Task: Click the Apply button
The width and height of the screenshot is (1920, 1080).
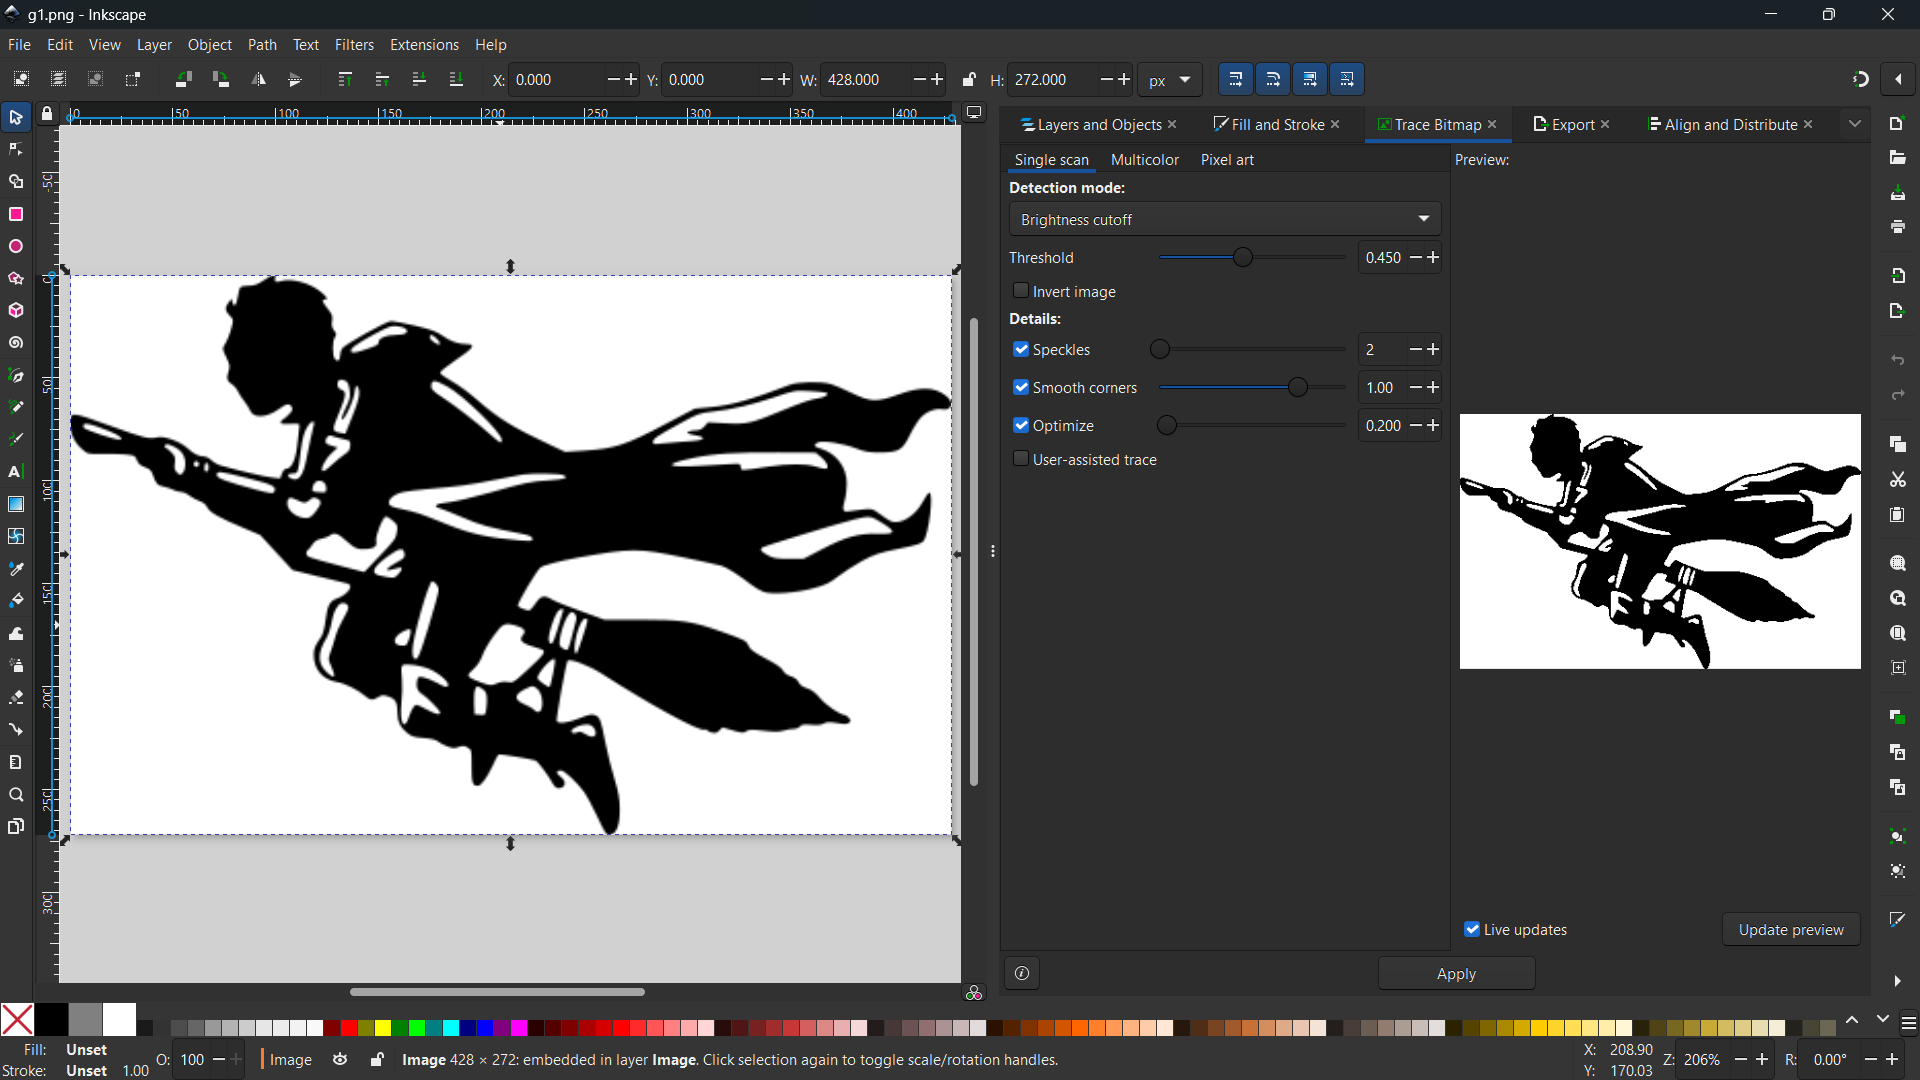Action: coord(1456,974)
